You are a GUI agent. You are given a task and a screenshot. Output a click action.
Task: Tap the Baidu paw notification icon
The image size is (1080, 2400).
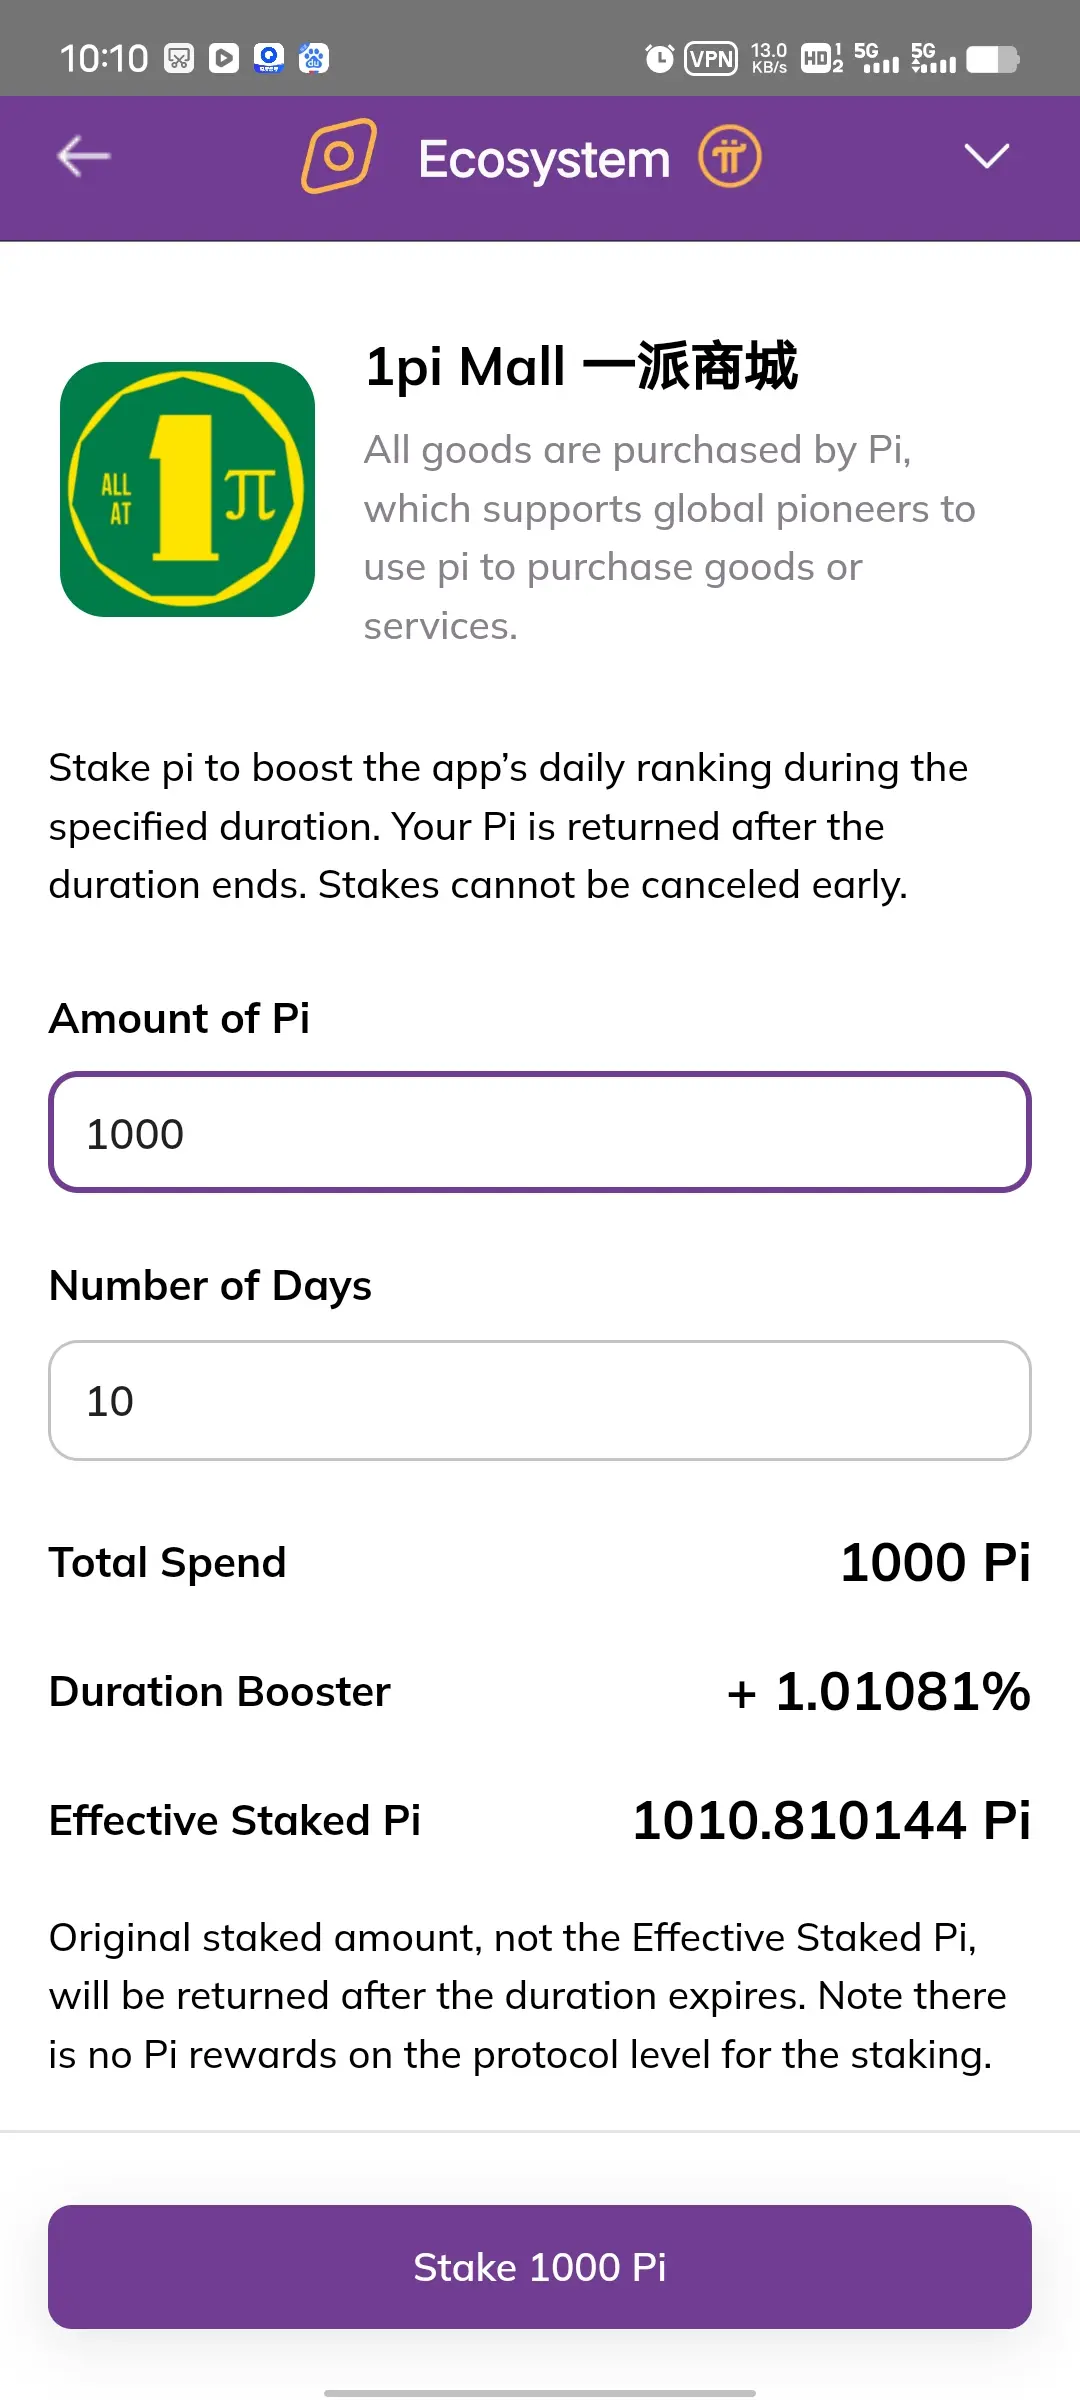click(313, 59)
